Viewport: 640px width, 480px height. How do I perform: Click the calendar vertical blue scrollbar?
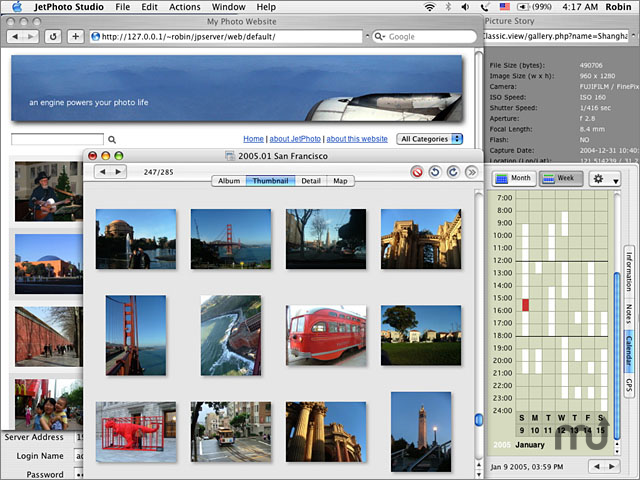(617, 355)
